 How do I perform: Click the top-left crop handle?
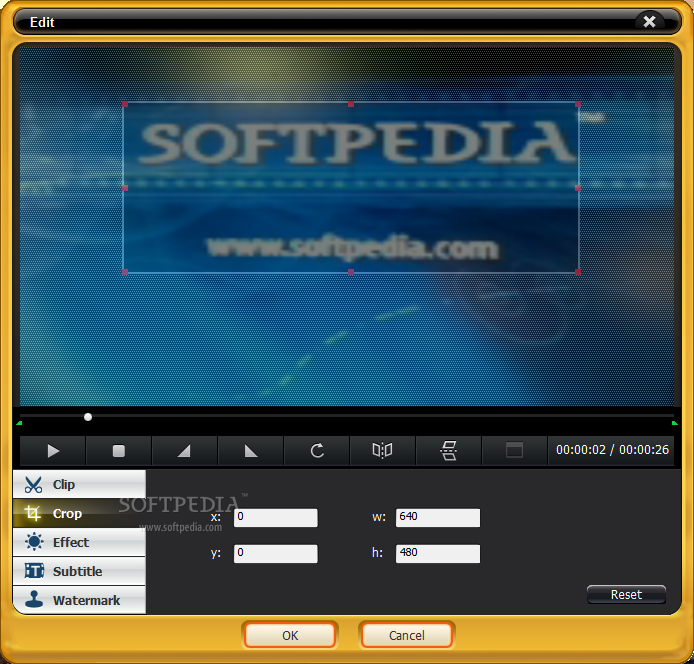click(x=125, y=104)
